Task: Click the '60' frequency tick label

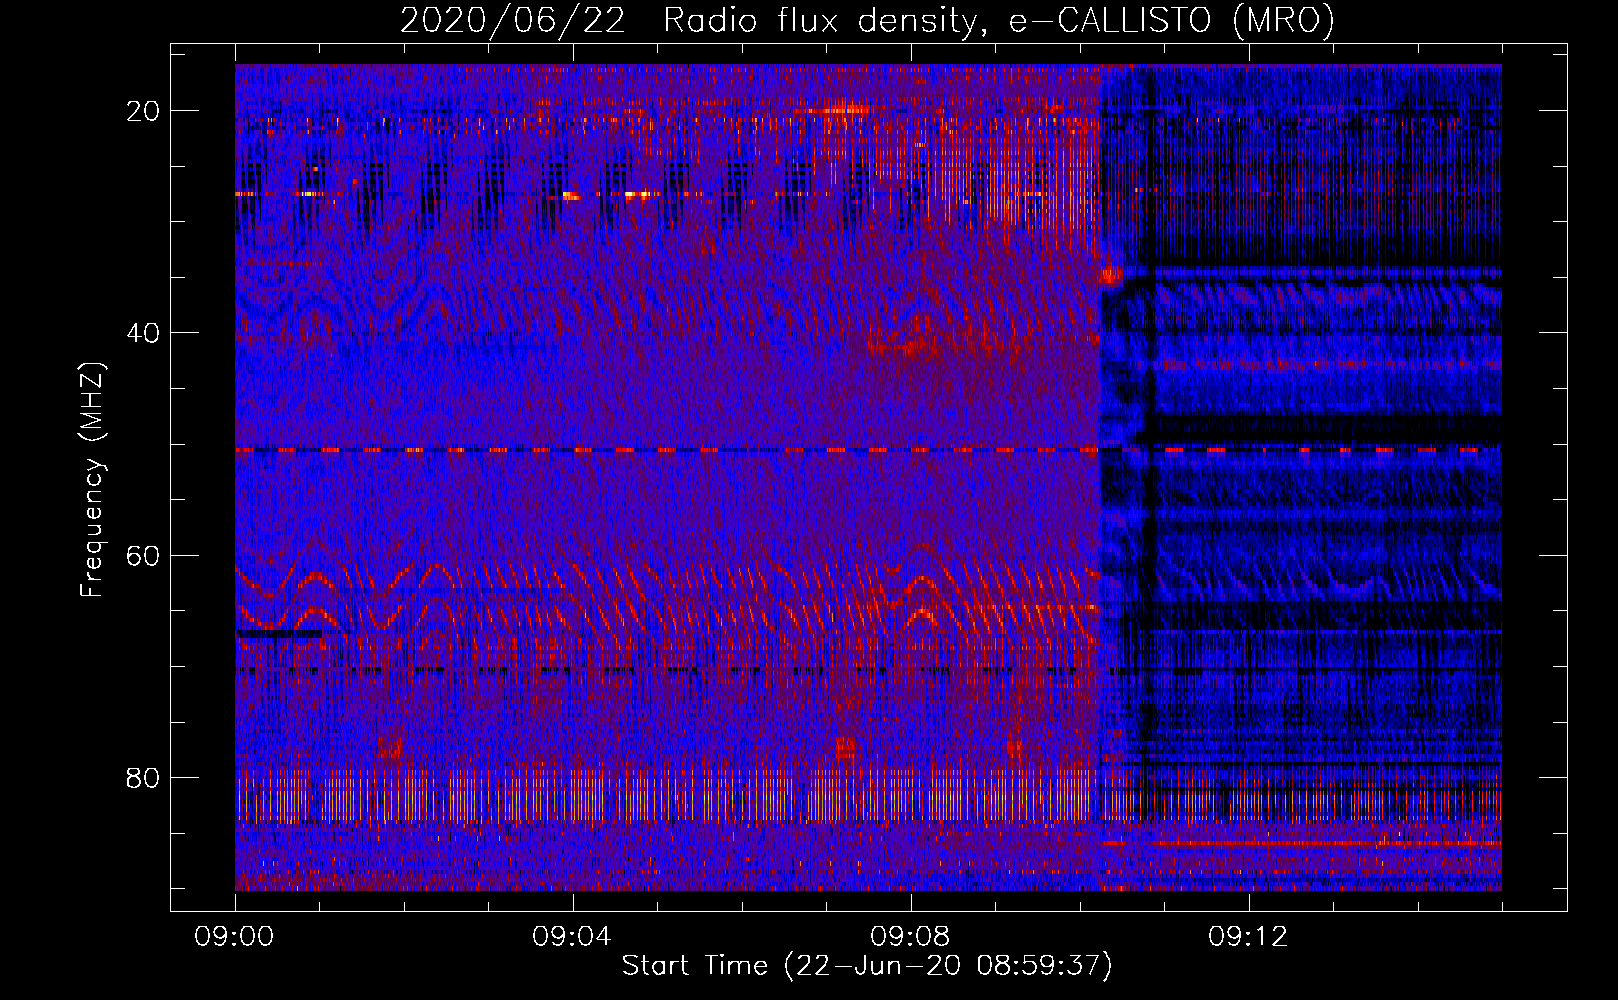Action: coord(143,555)
